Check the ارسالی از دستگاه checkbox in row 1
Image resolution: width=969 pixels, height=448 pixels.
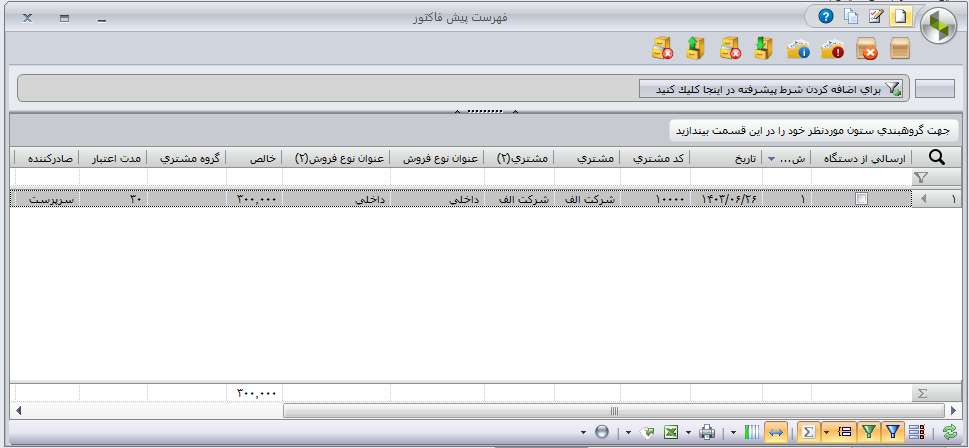coord(861,199)
